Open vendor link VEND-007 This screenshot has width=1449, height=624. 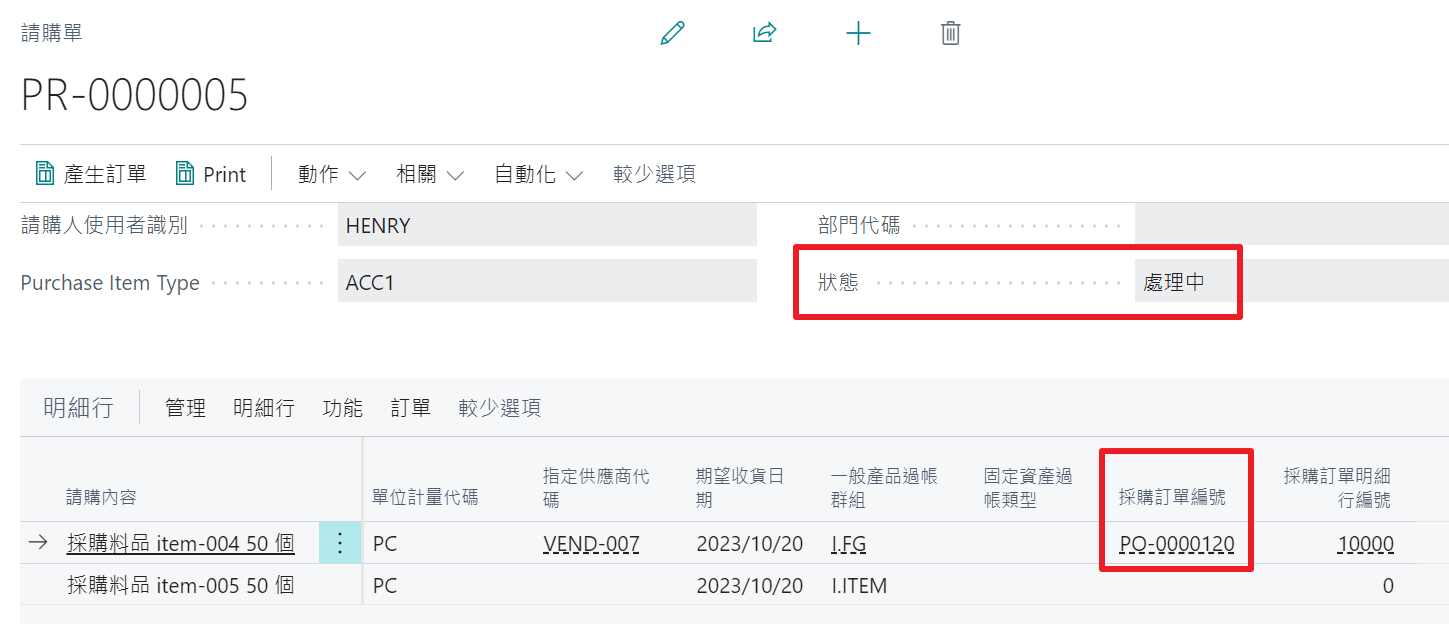click(x=591, y=544)
